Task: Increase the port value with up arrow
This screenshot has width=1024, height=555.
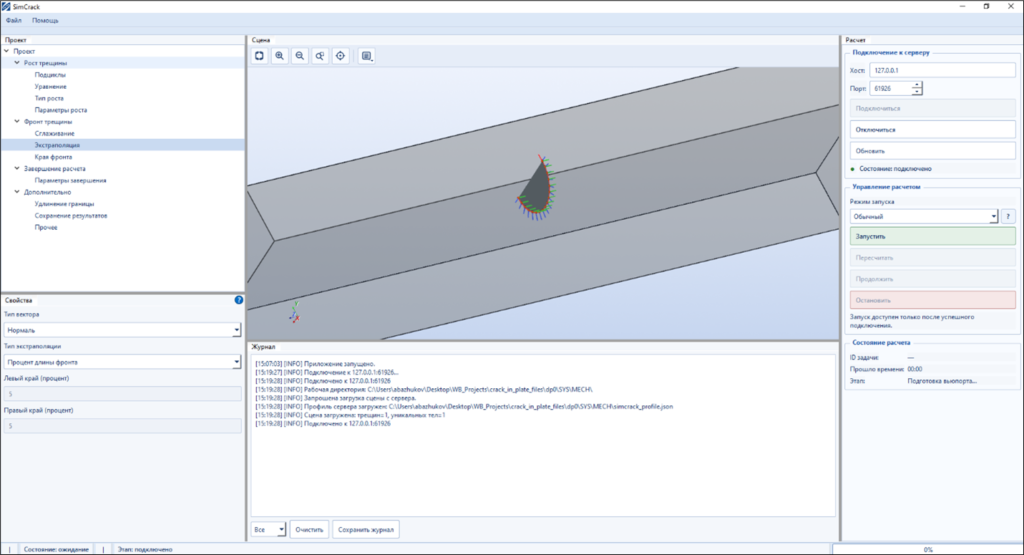Action: [917, 85]
